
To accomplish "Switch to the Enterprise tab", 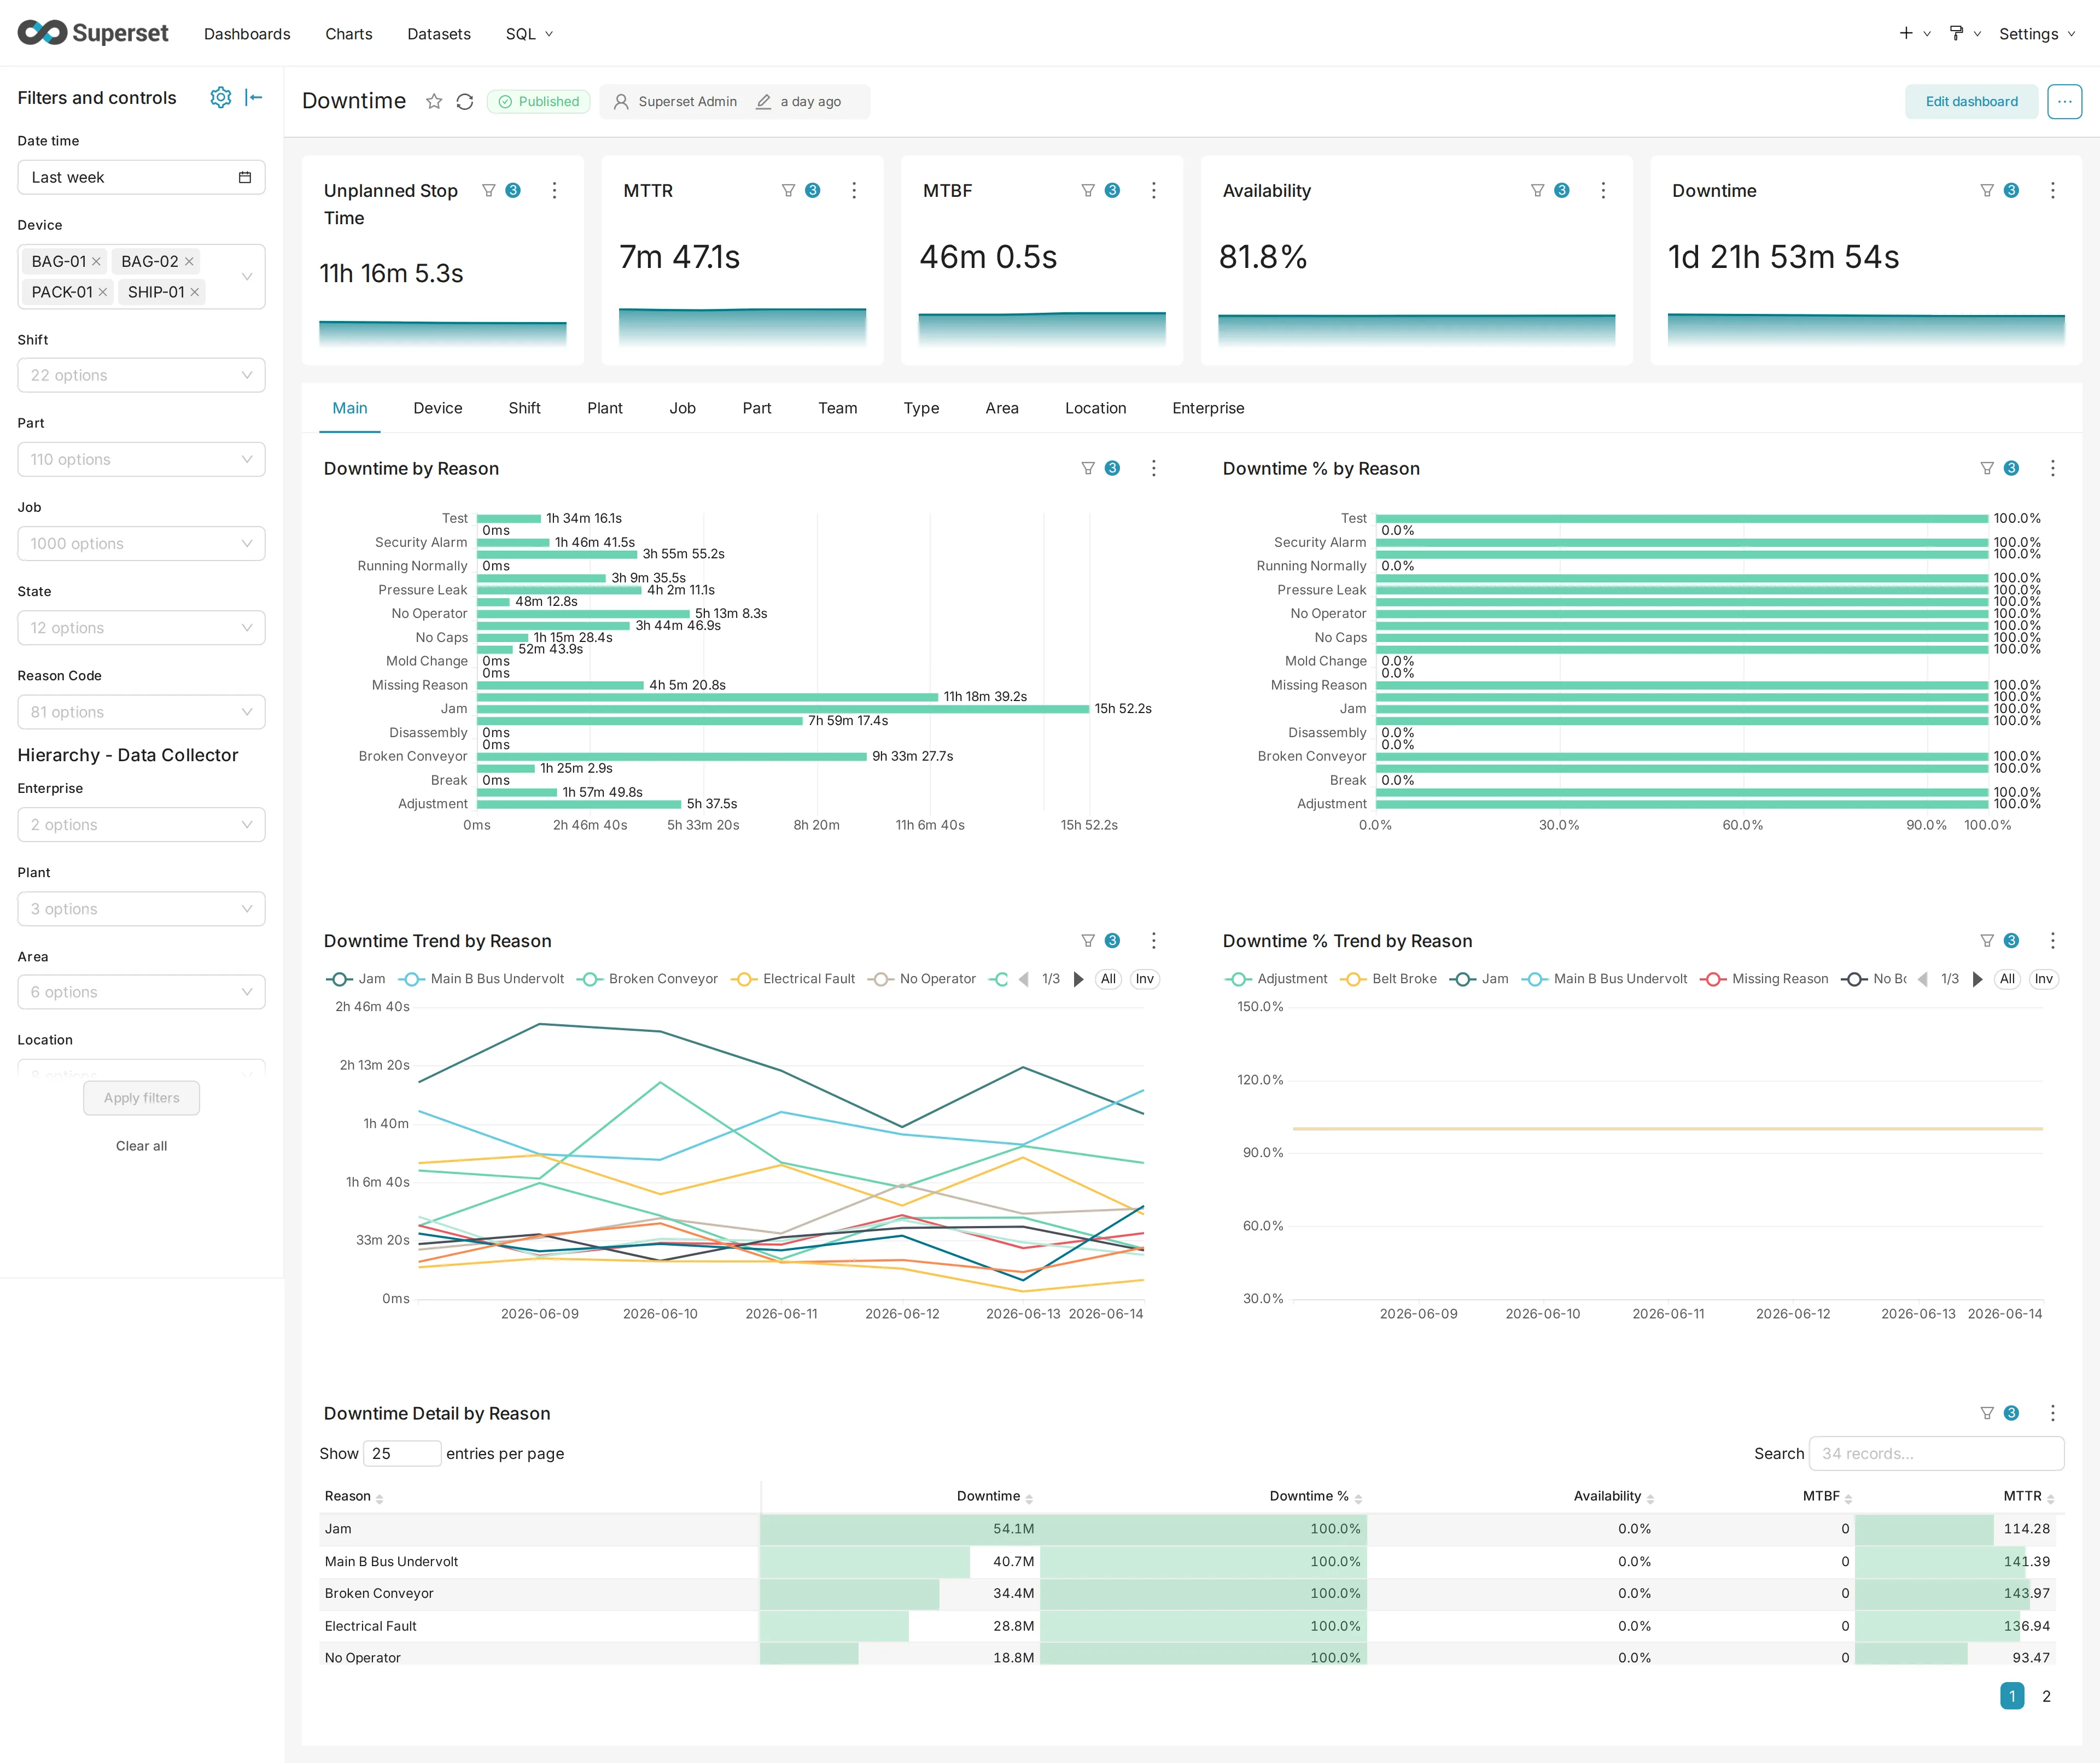I will (x=1208, y=408).
